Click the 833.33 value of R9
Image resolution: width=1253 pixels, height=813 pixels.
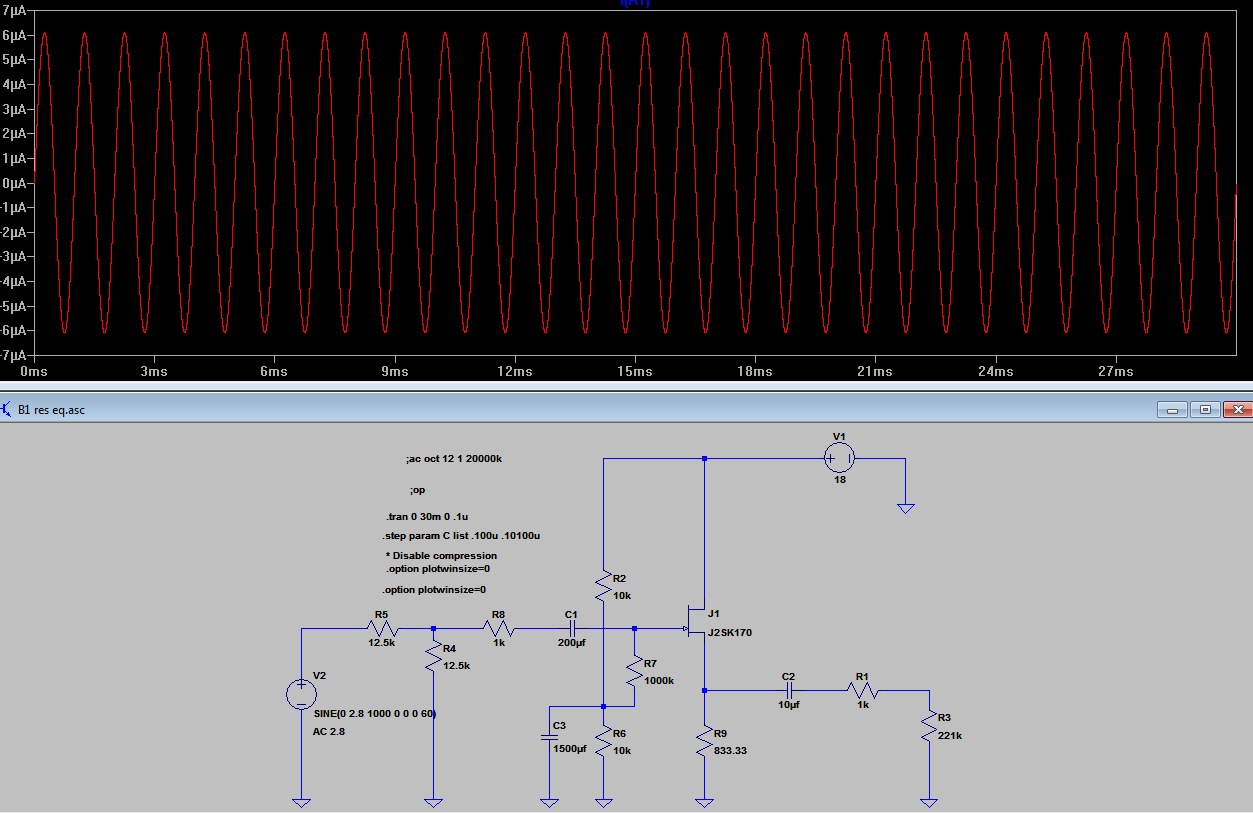pos(730,750)
